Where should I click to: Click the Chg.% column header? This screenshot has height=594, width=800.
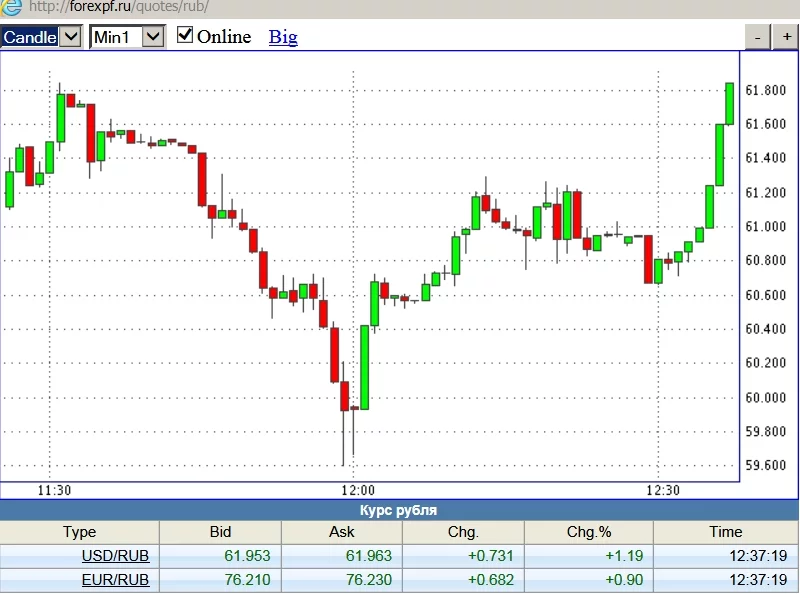[x=589, y=532]
